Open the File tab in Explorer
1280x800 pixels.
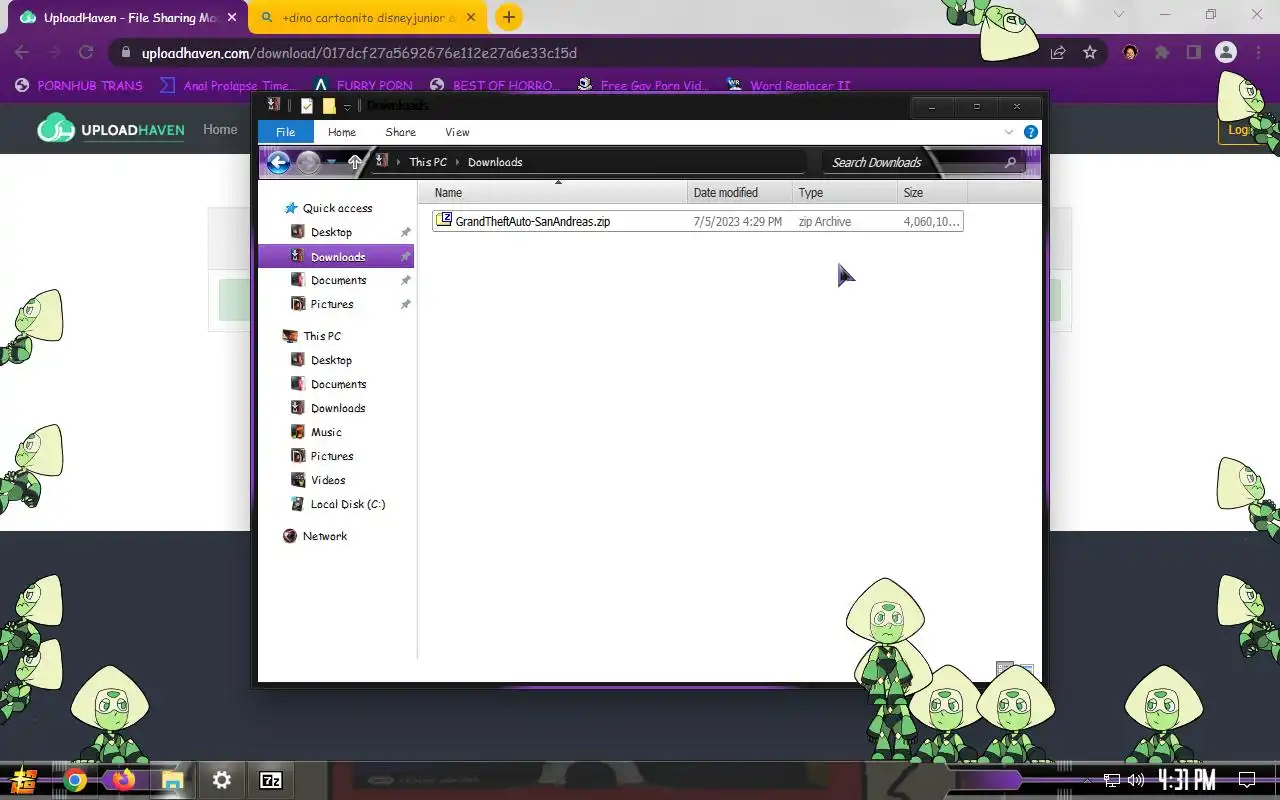point(285,132)
